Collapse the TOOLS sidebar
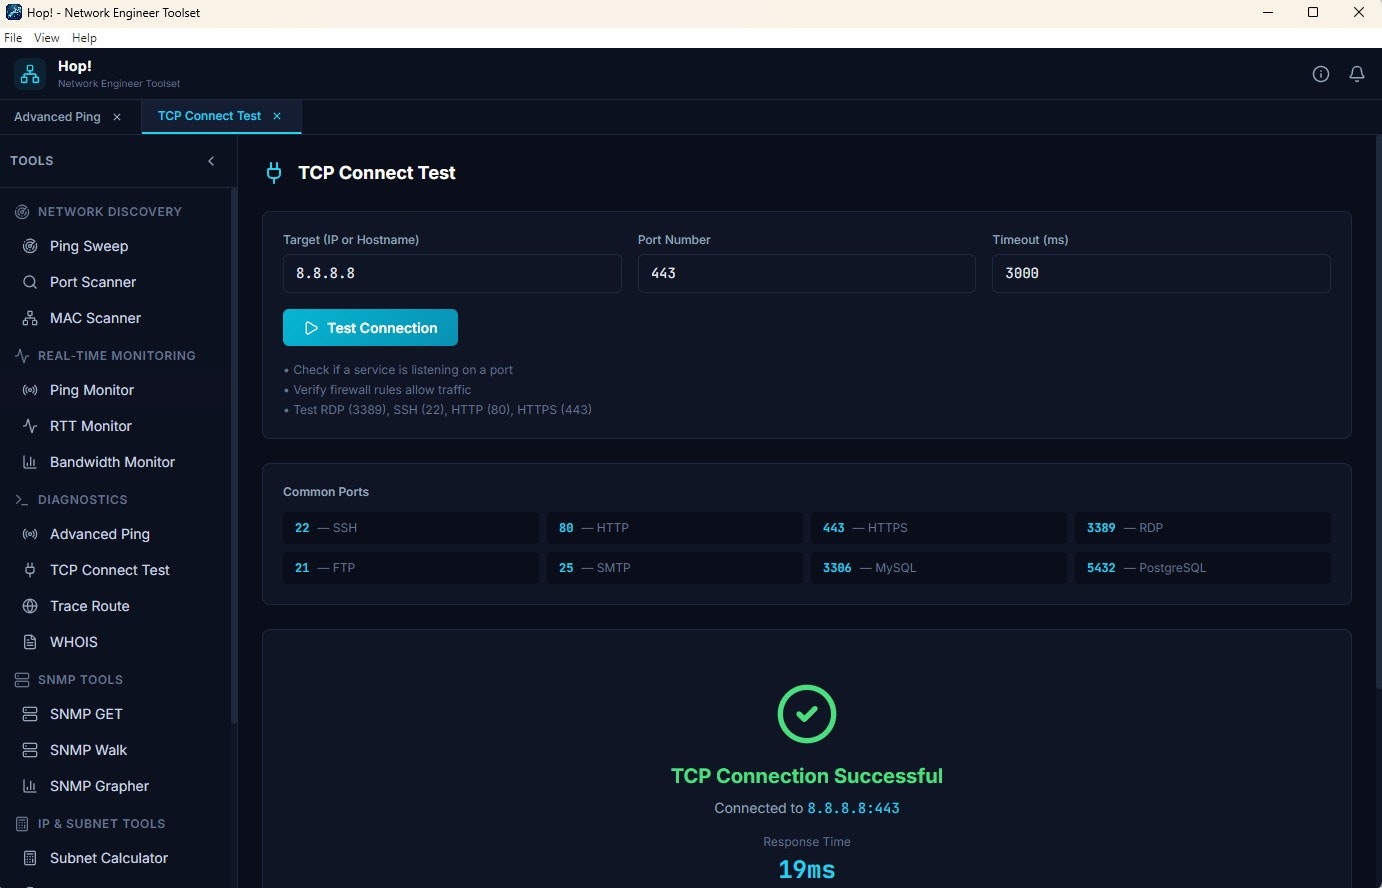1382x888 pixels. (211, 160)
